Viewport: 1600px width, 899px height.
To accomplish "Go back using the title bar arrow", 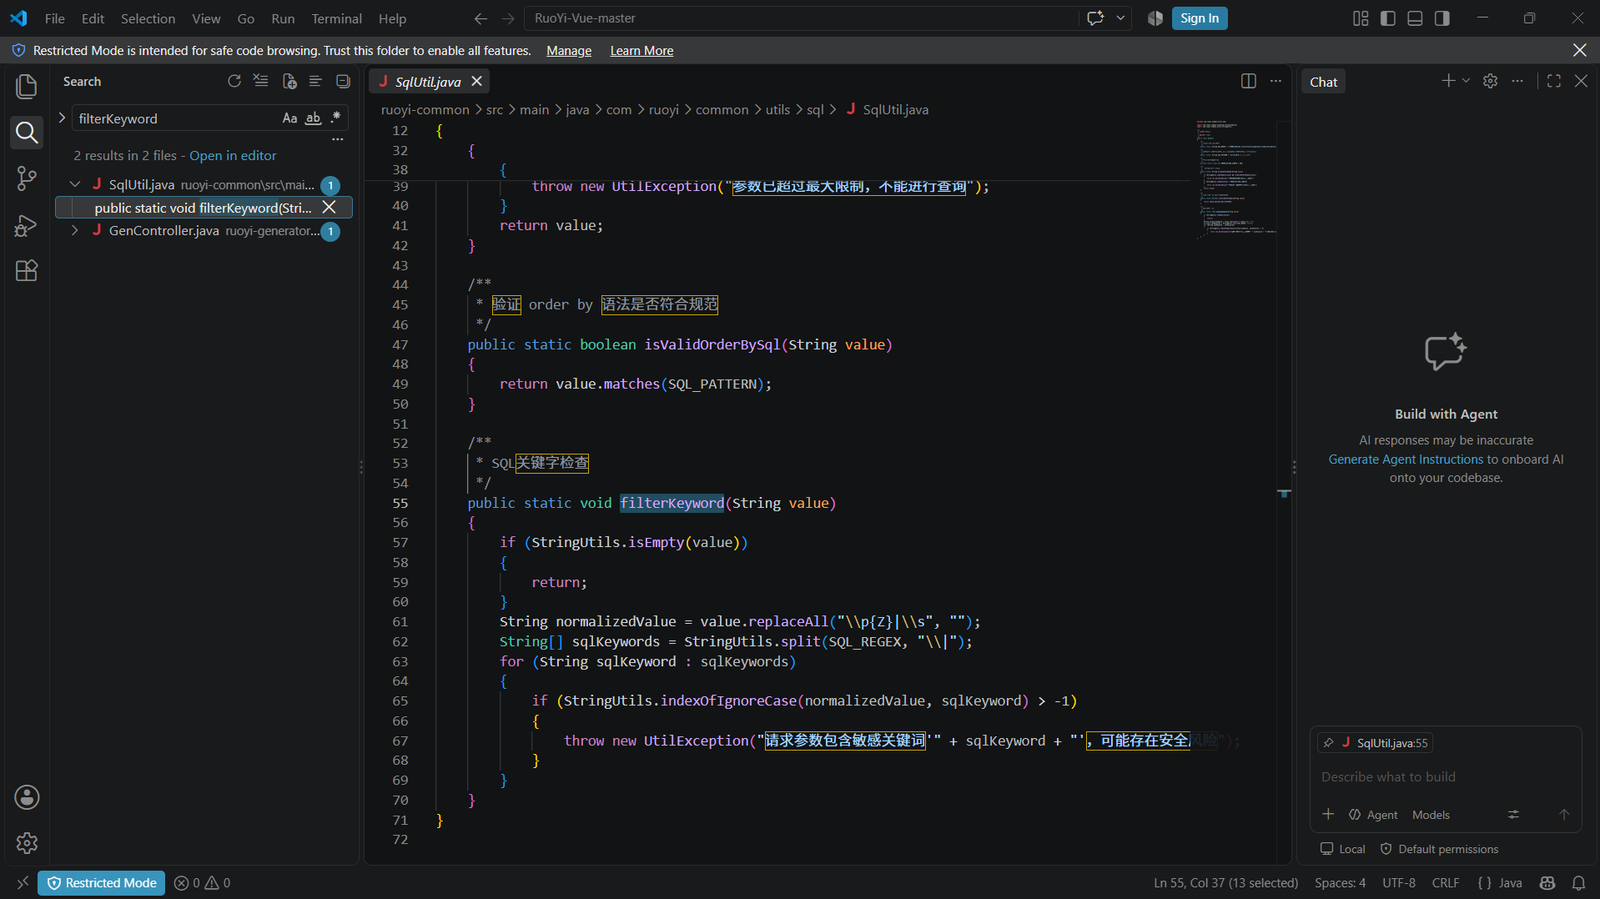I will pyautogui.click(x=481, y=18).
